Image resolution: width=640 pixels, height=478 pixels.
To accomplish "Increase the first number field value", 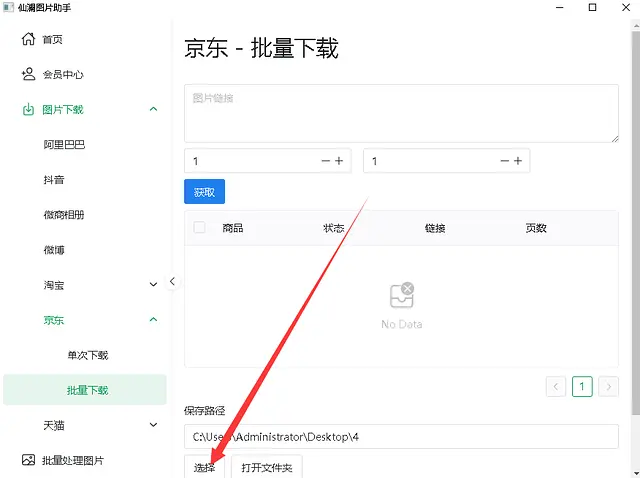I will 339,161.
